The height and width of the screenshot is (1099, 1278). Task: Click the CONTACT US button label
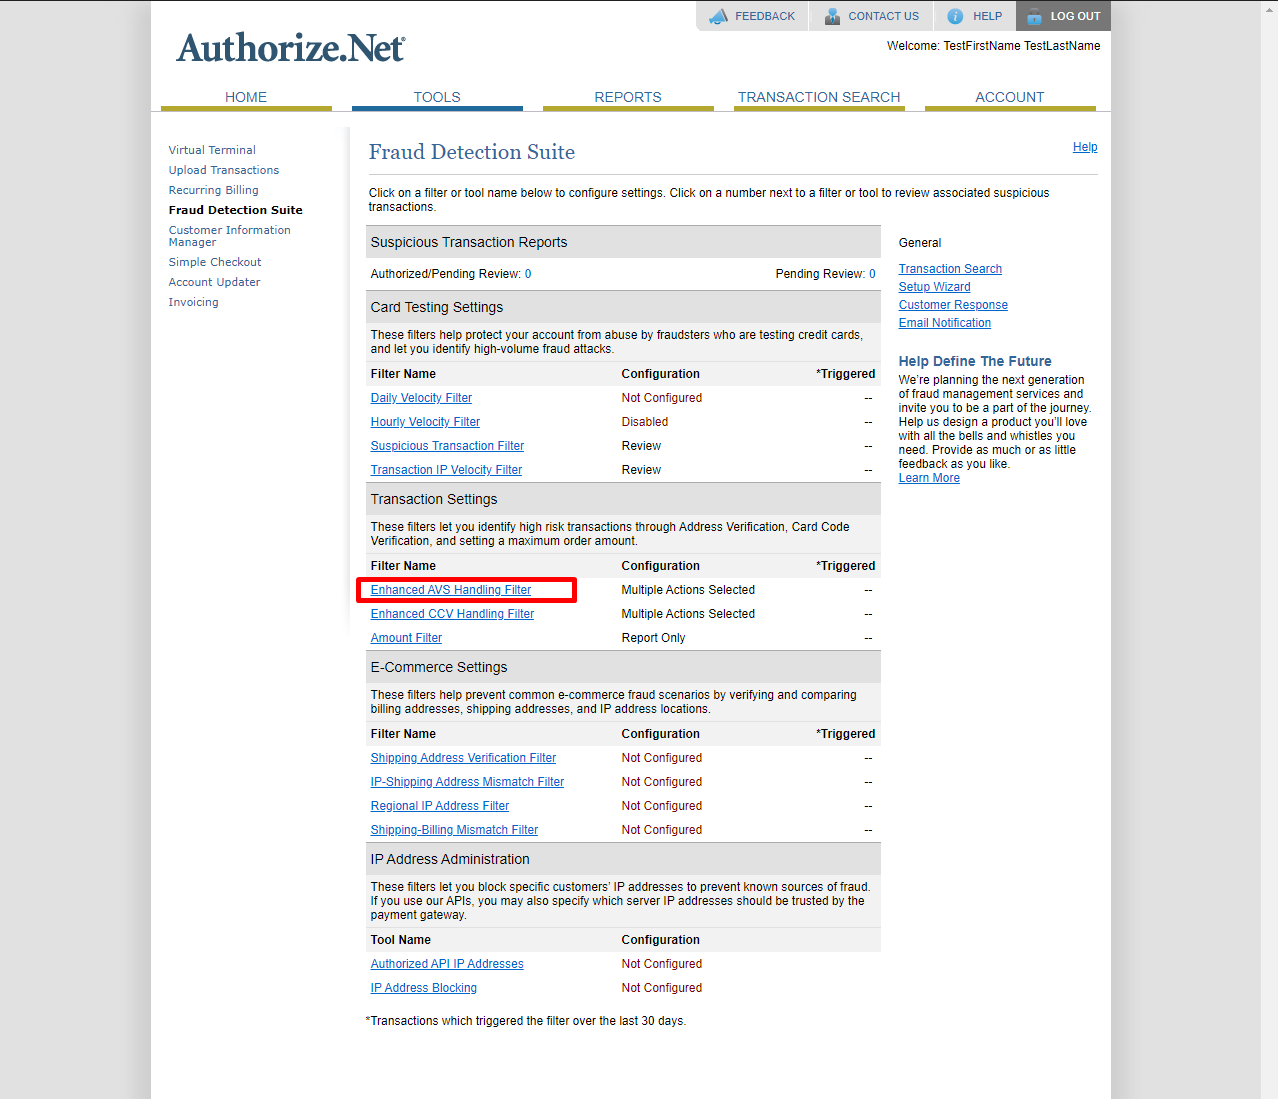tap(884, 16)
